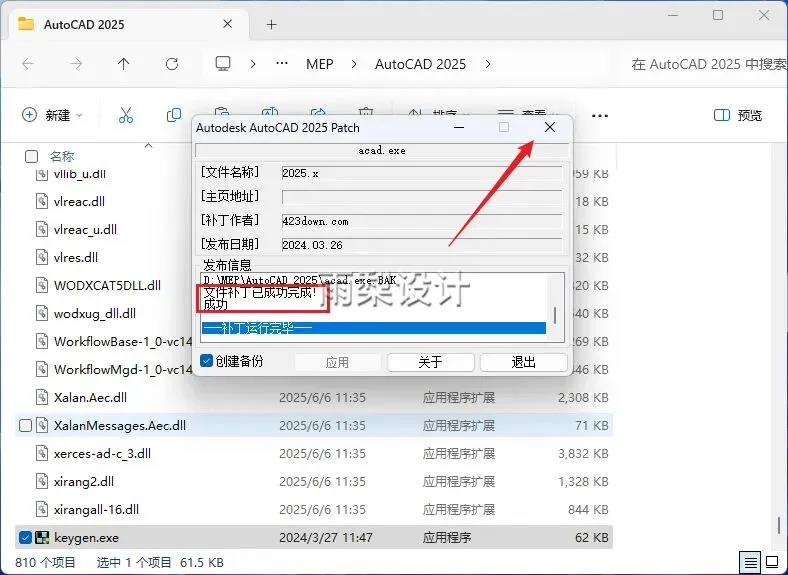Click the xerces-ad-c_3.dll file icon

pos(42,453)
